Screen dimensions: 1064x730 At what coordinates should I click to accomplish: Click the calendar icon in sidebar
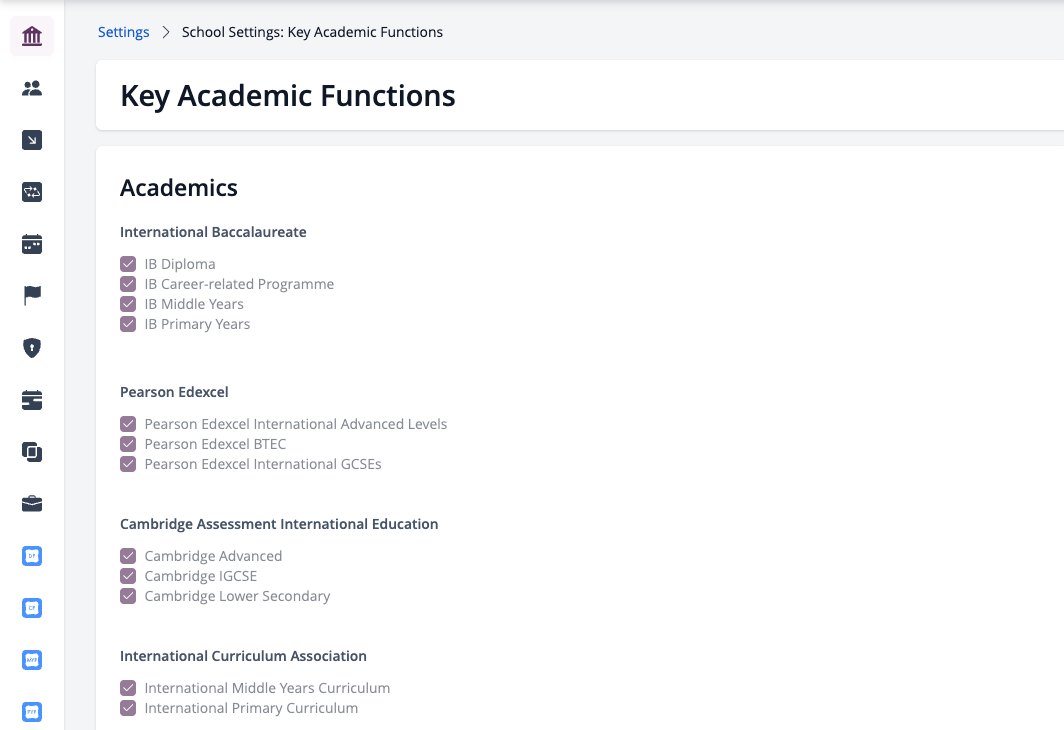(32, 244)
